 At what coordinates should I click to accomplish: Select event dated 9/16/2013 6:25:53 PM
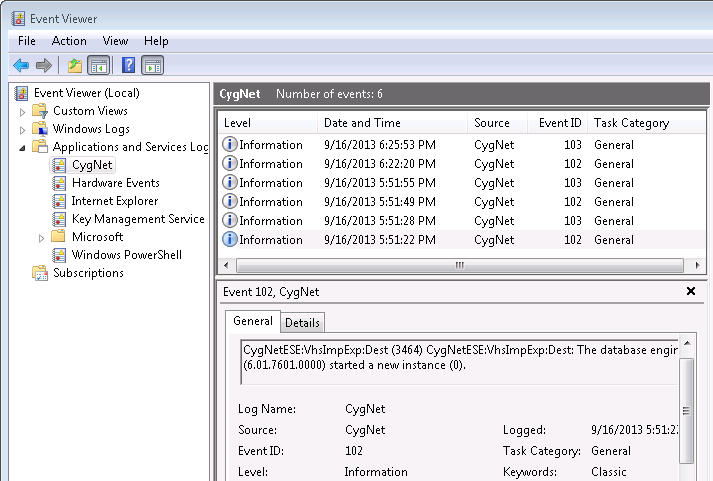pos(462,145)
